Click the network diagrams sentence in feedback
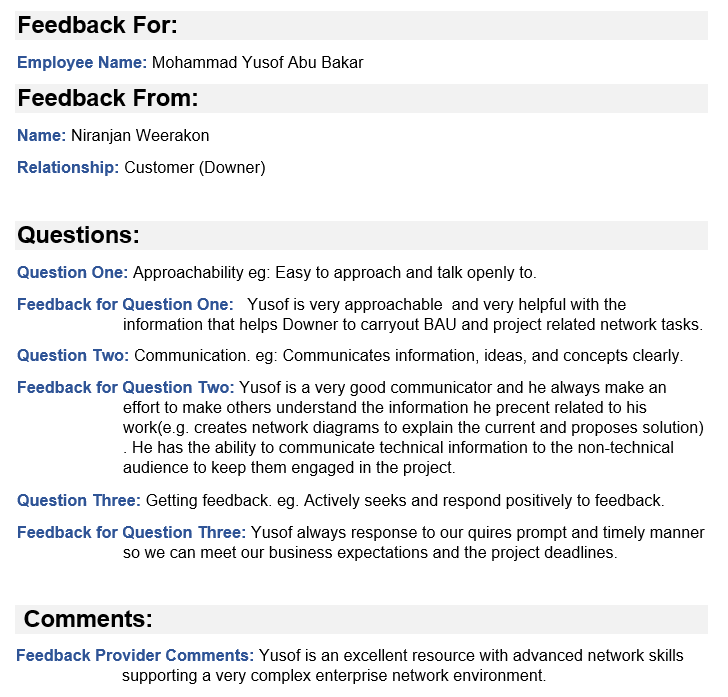Image resolution: width=728 pixels, height=697 pixels. click(413, 428)
